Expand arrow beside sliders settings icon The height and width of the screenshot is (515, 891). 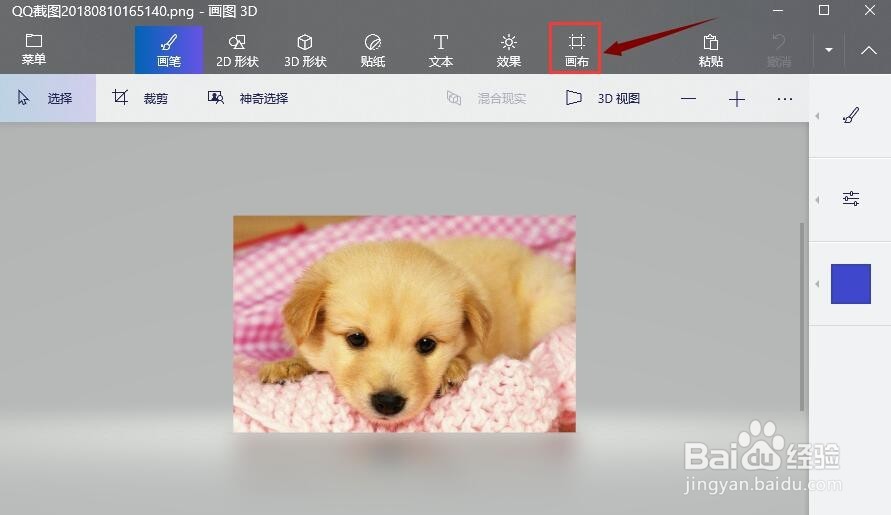817,200
